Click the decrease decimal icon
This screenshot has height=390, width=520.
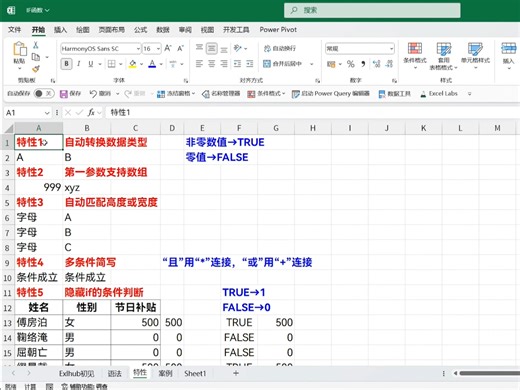click(389, 64)
